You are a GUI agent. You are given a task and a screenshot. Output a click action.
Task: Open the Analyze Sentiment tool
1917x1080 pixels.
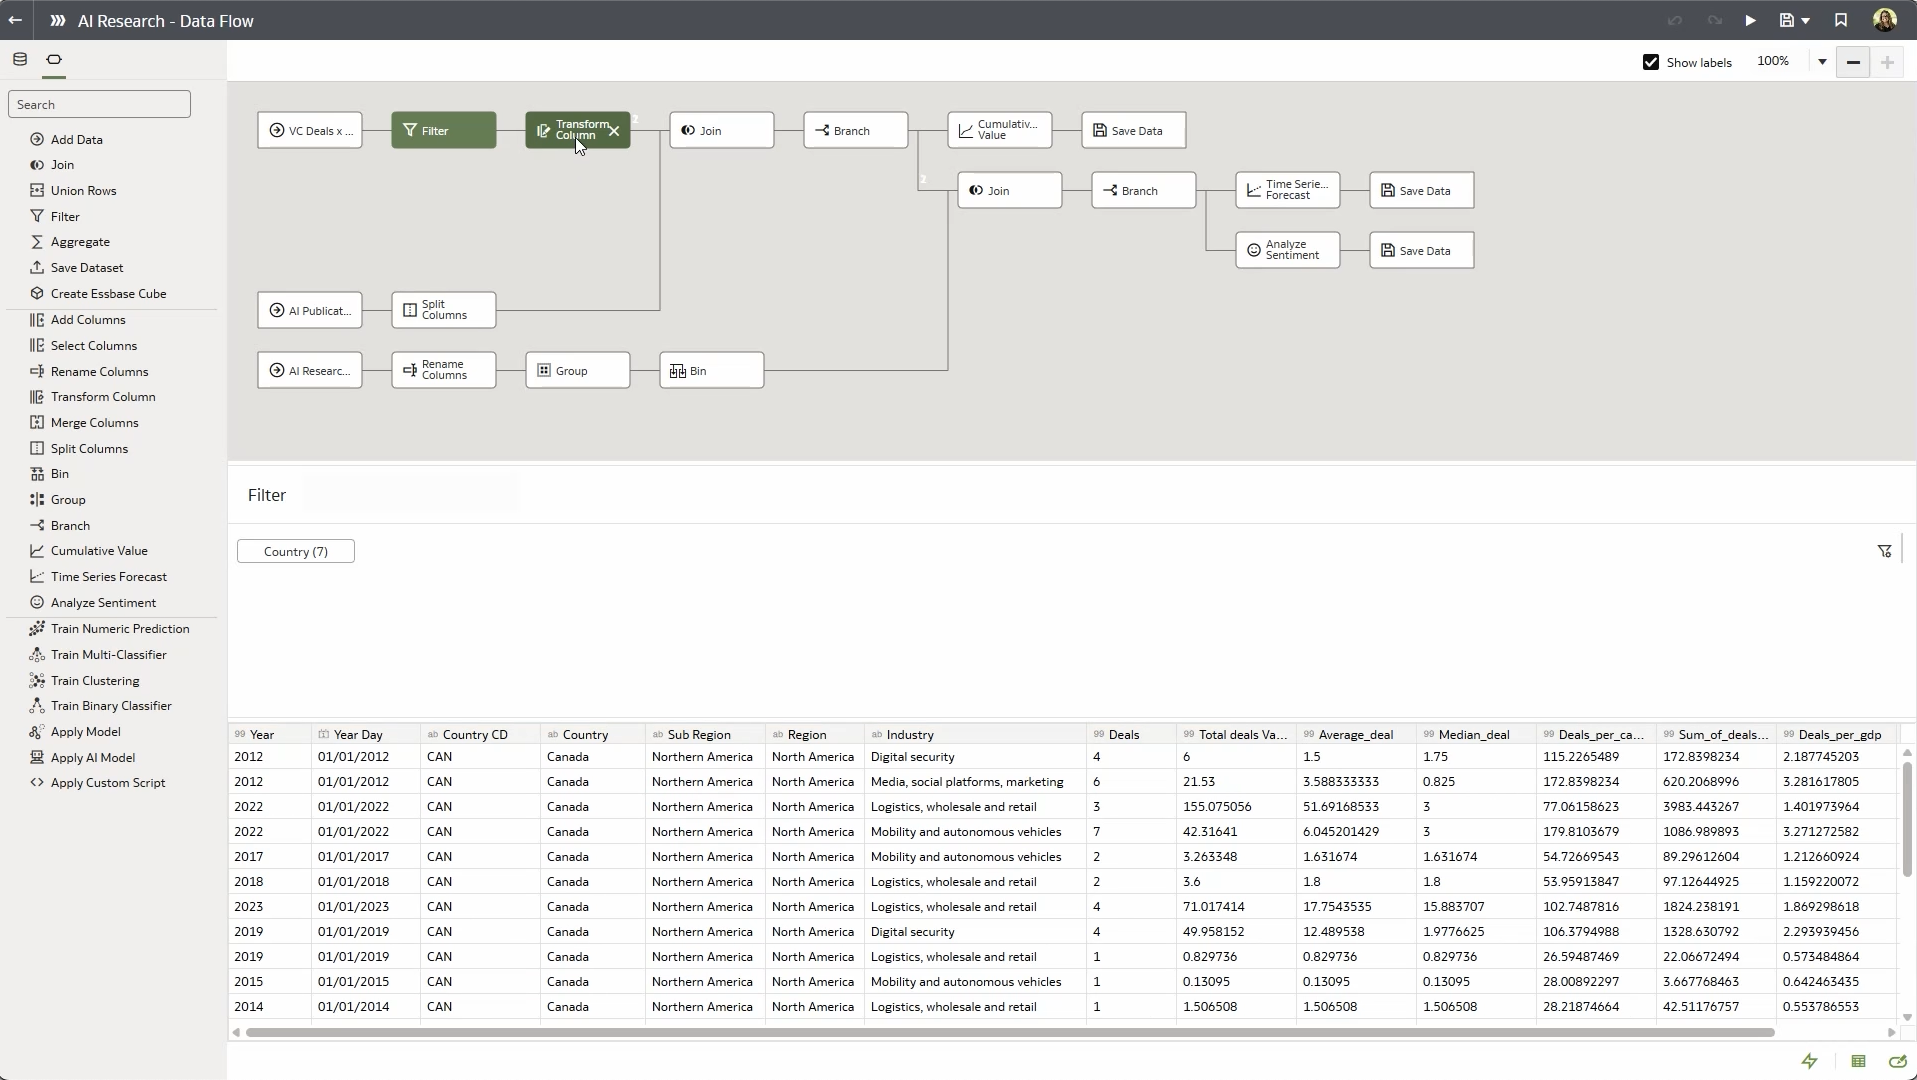click(x=103, y=602)
